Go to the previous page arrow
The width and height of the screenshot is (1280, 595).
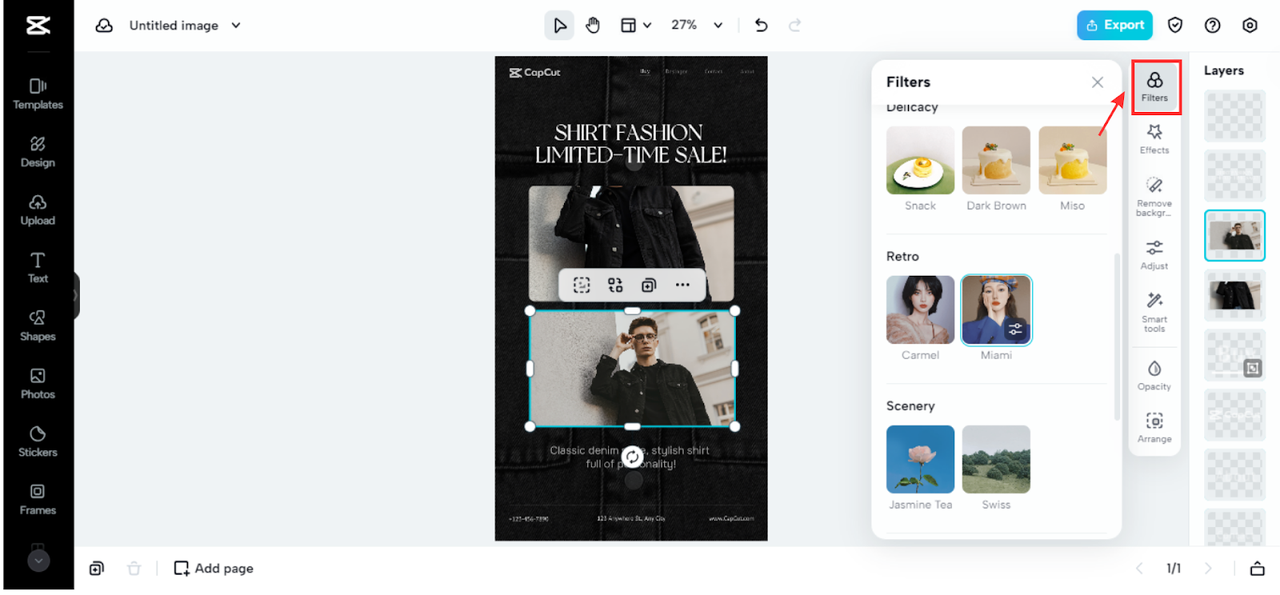(1138, 568)
